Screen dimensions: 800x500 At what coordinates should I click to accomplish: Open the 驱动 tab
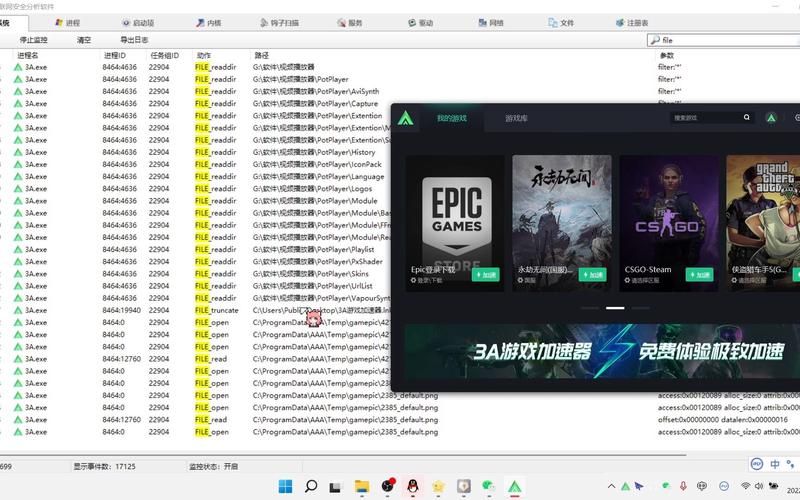420,23
